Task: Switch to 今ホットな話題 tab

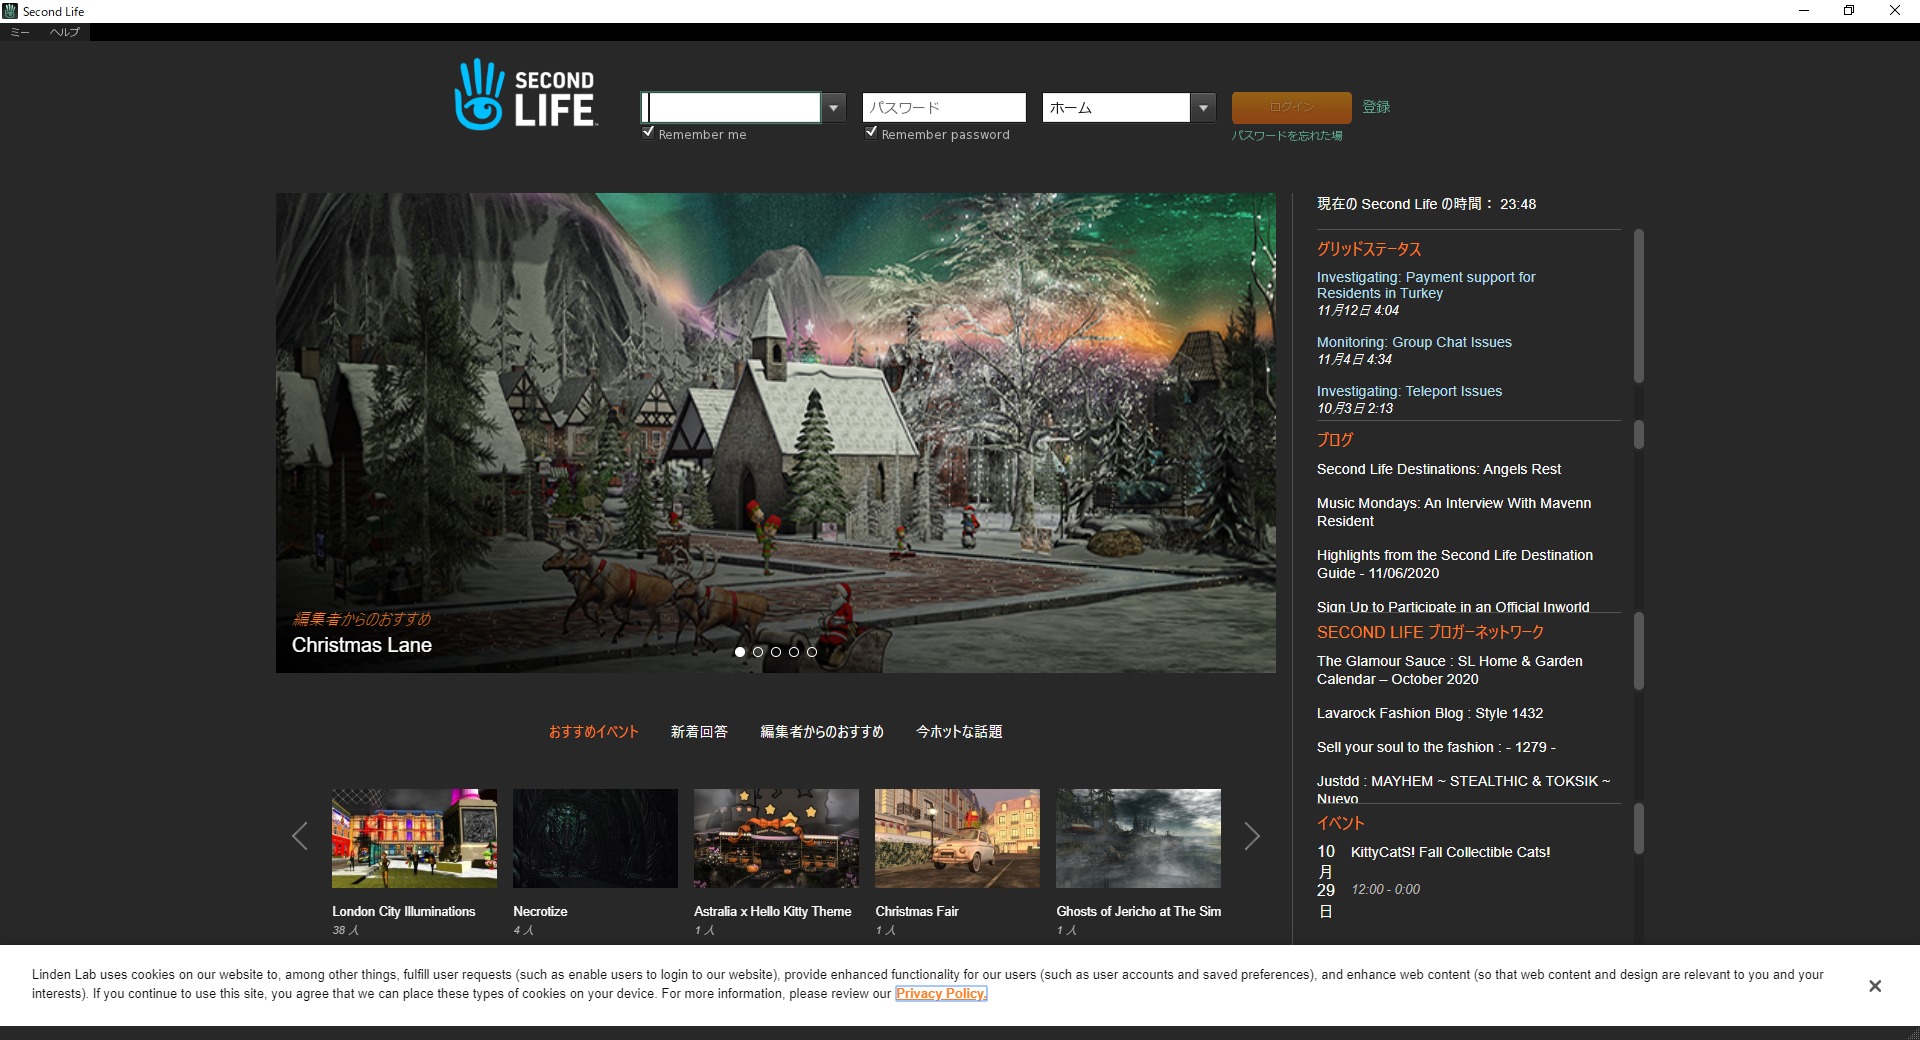Action: tap(959, 732)
